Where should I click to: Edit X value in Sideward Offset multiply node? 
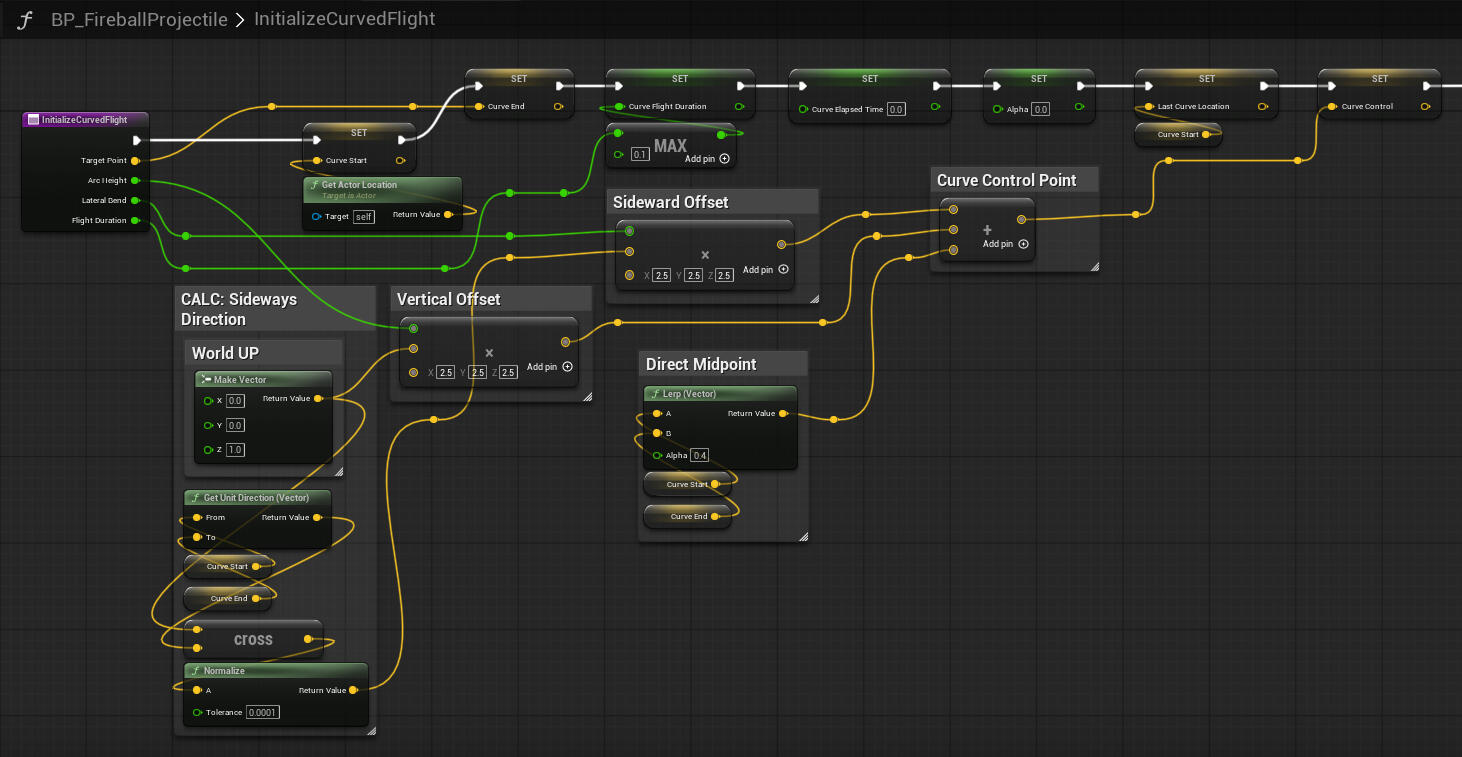(x=661, y=275)
